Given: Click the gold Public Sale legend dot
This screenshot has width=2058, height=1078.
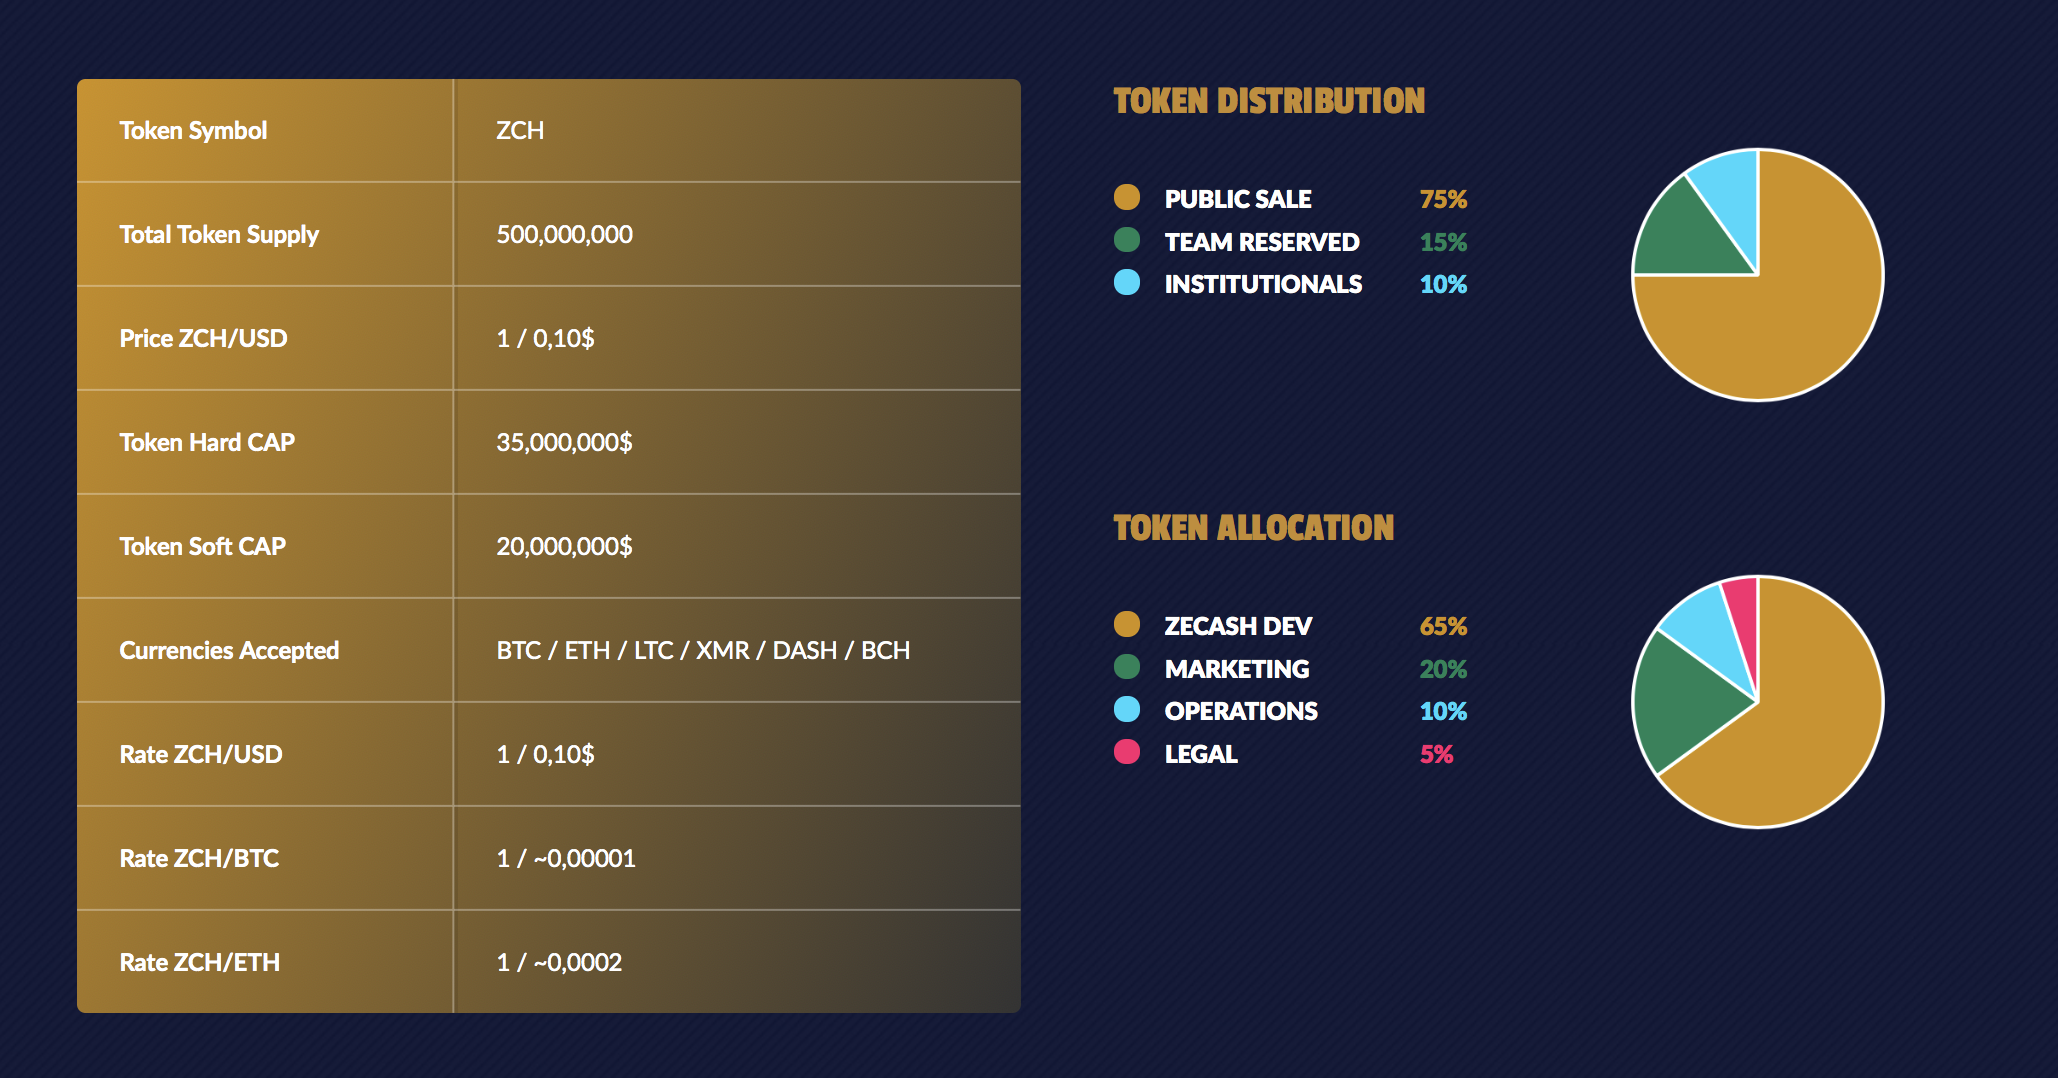Looking at the screenshot, I should [x=1127, y=197].
